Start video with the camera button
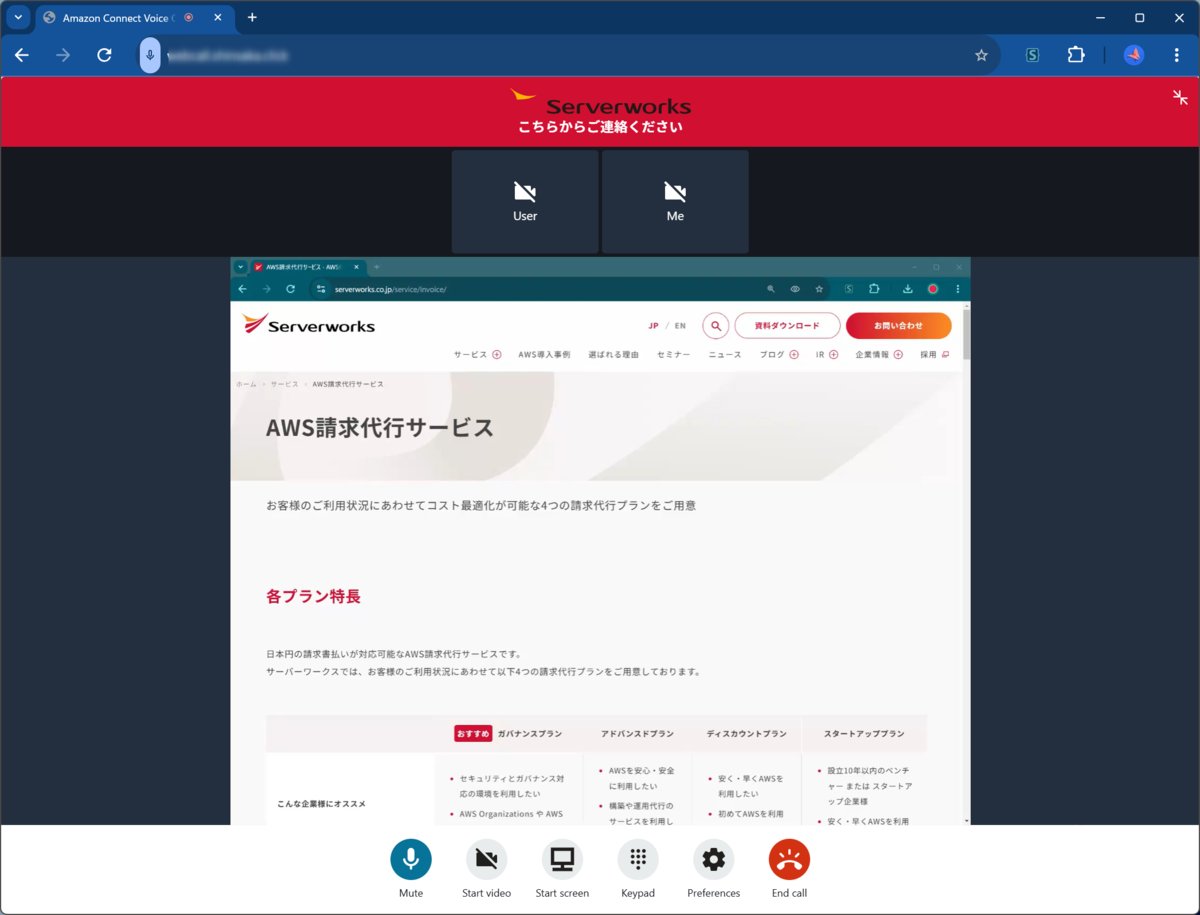Viewport: 1200px width, 915px height. 487,859
